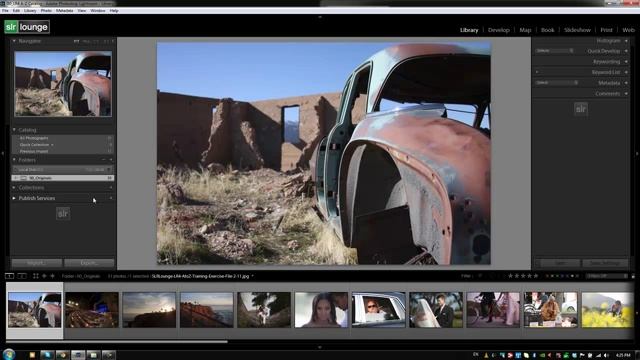This screenshot has width=640, height=360.
Task: Click the plus icon on Folders panel
Action: (111, 160)
